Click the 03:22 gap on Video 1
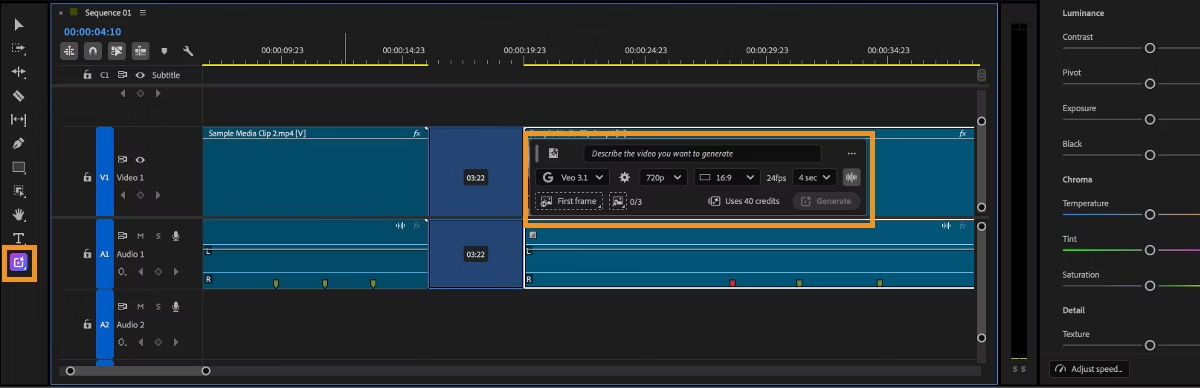Screen dimensions: 1200x388 (x=476, y=172)
